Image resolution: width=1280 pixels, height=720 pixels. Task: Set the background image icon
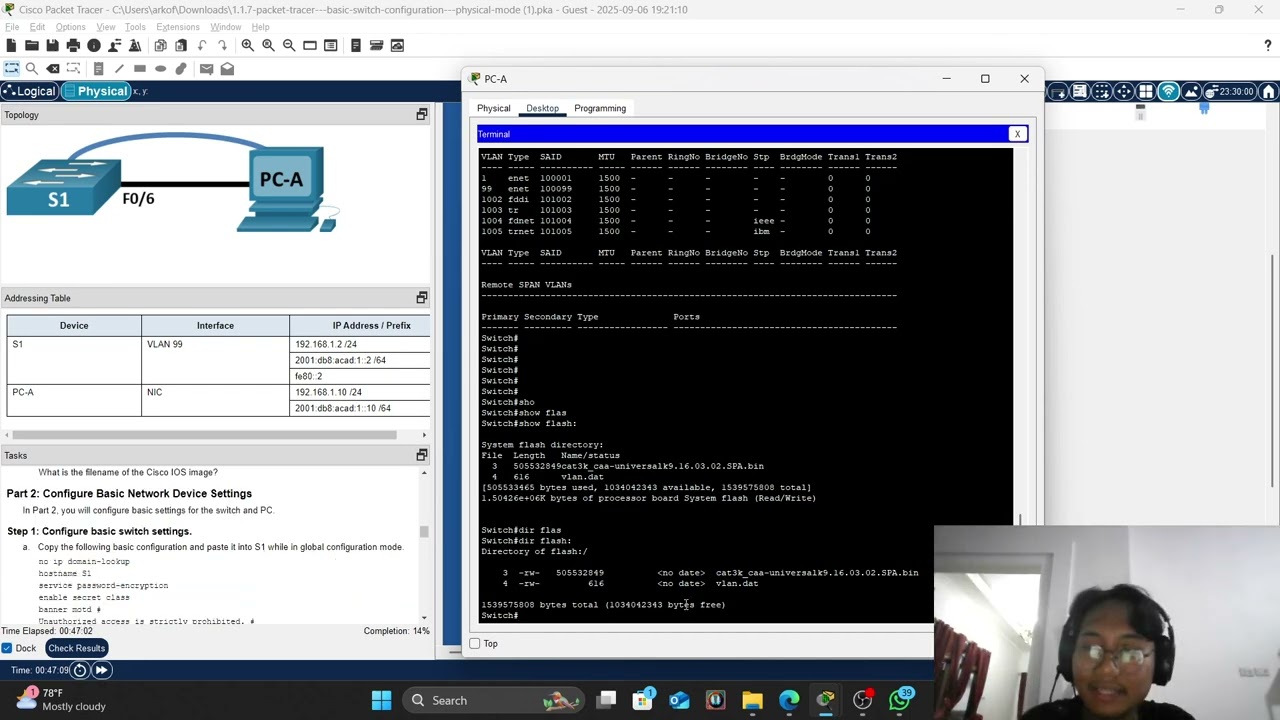(x=1191, y=91)
